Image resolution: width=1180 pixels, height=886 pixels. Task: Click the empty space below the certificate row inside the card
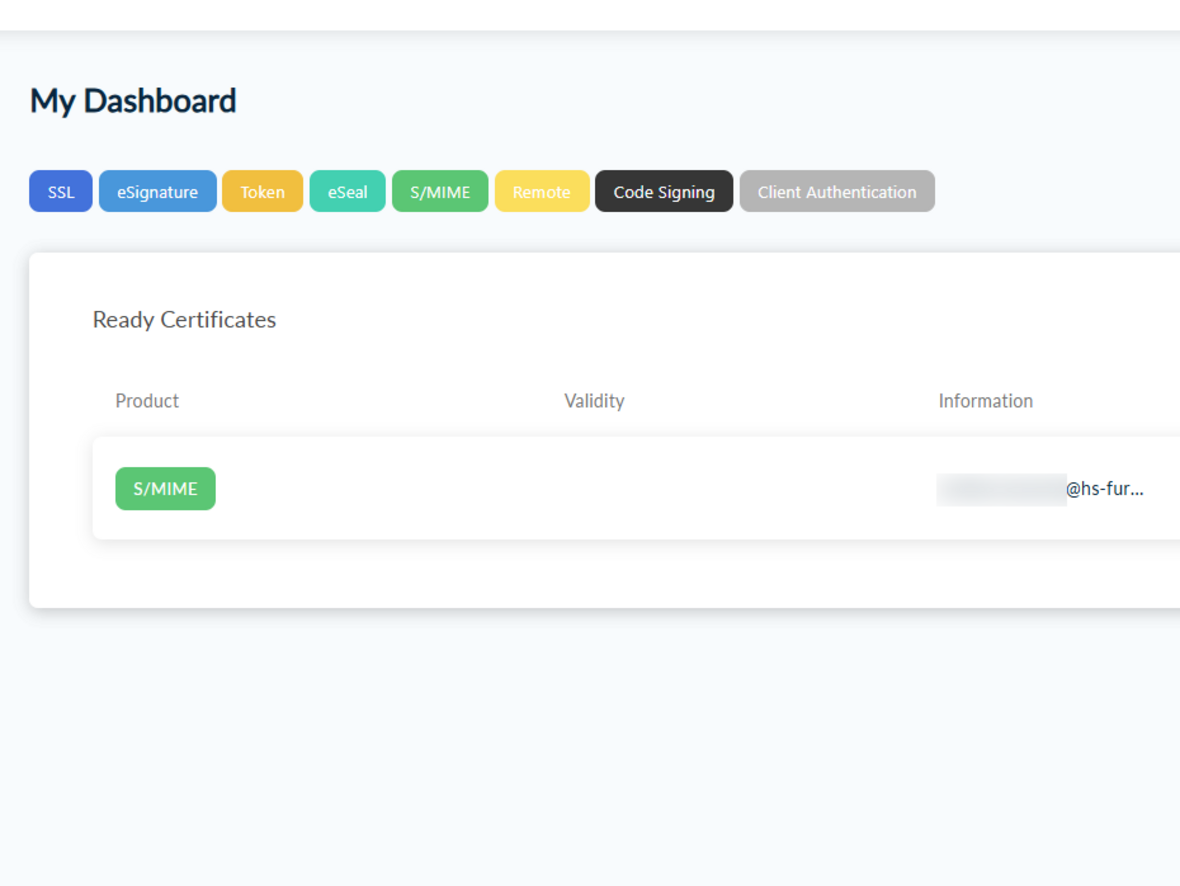[600, 573]
